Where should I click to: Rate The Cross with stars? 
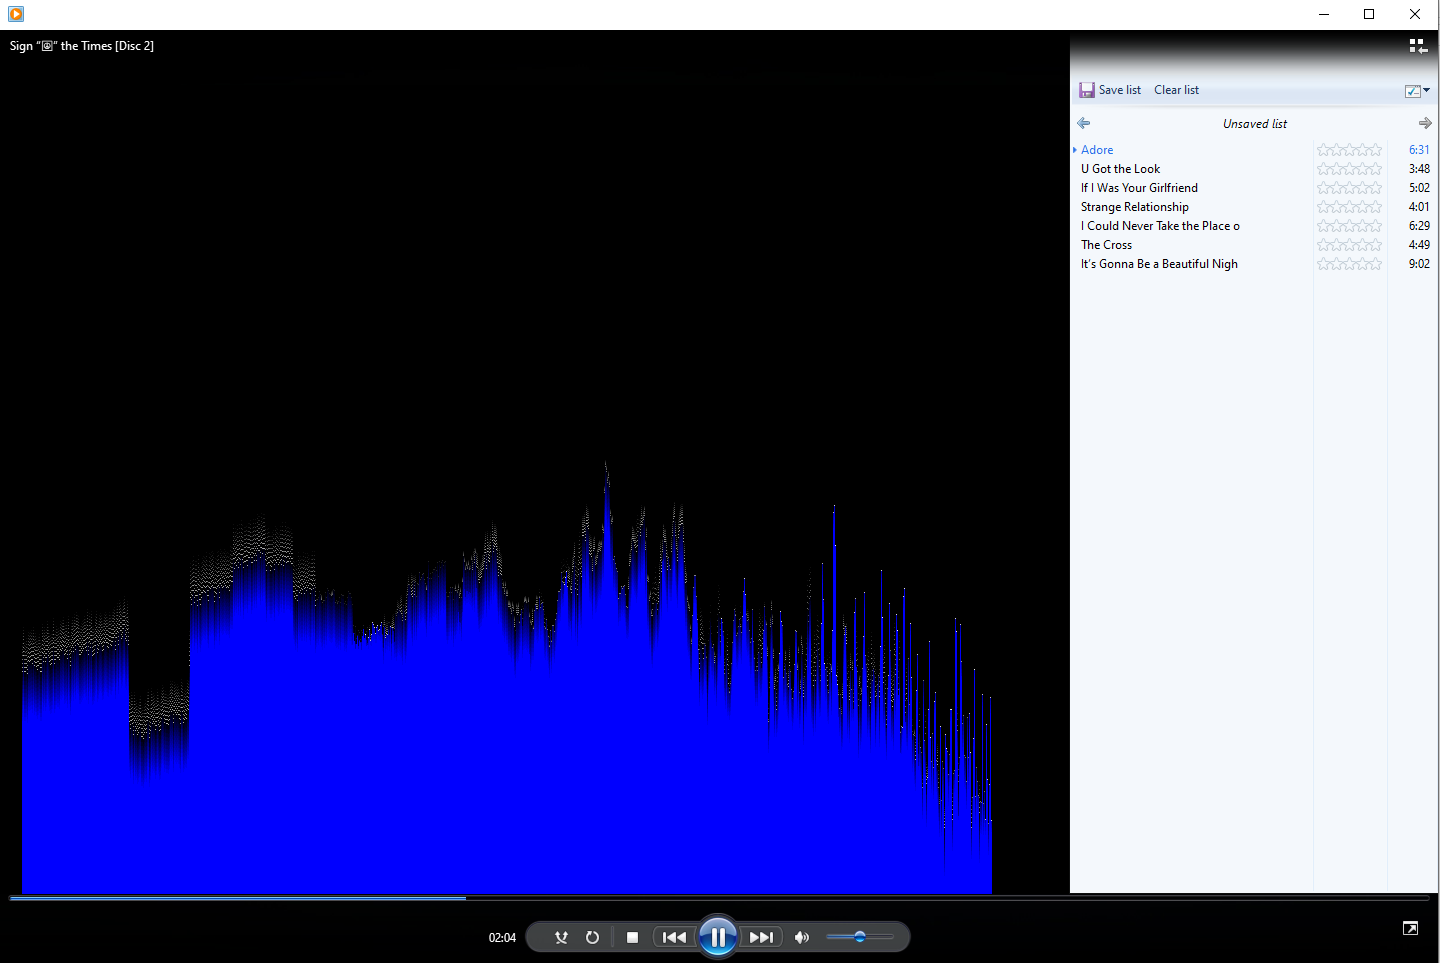point(1349,245)
